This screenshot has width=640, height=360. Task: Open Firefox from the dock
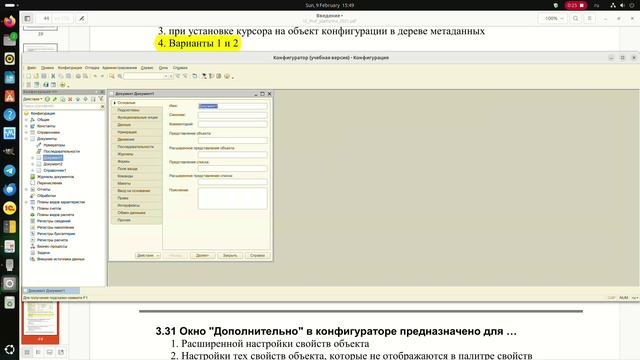(x=9, y=21)
